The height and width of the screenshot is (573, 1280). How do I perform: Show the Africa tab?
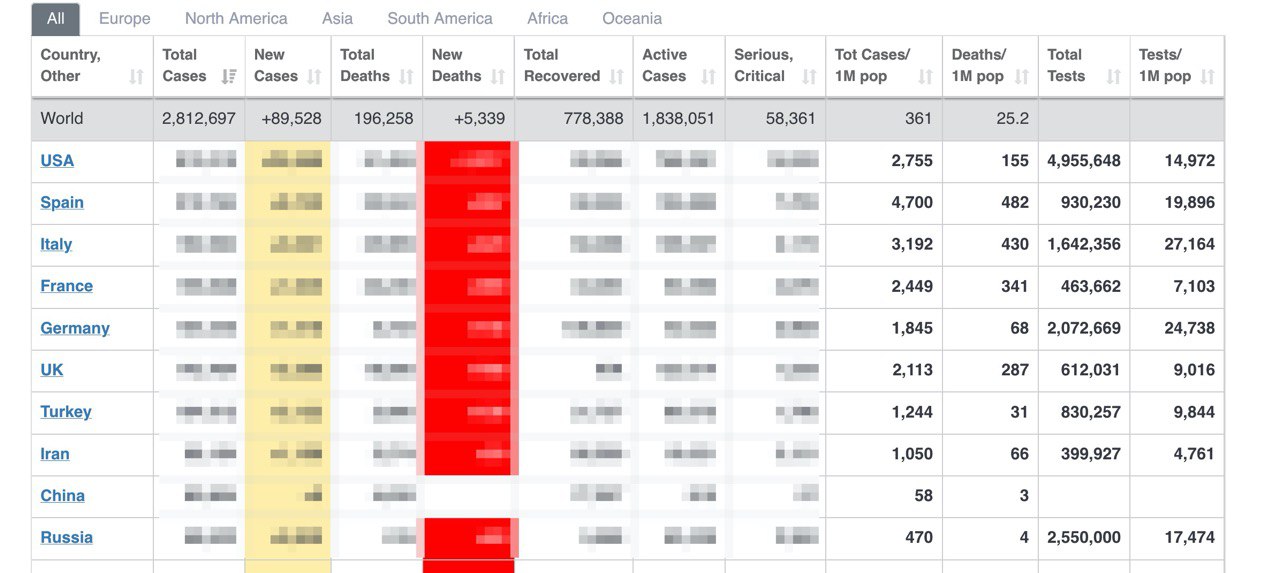pos(548,18)
